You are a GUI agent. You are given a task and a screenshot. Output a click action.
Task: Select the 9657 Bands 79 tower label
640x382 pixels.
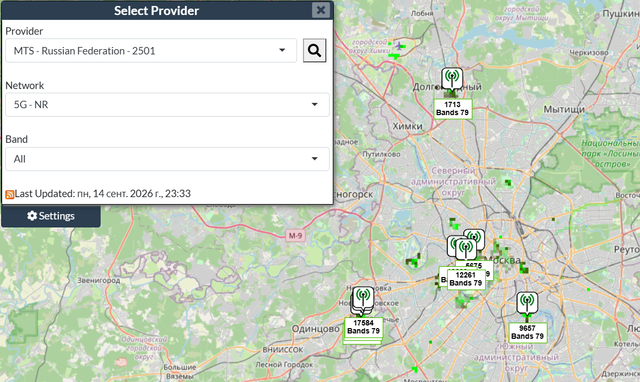527,332
